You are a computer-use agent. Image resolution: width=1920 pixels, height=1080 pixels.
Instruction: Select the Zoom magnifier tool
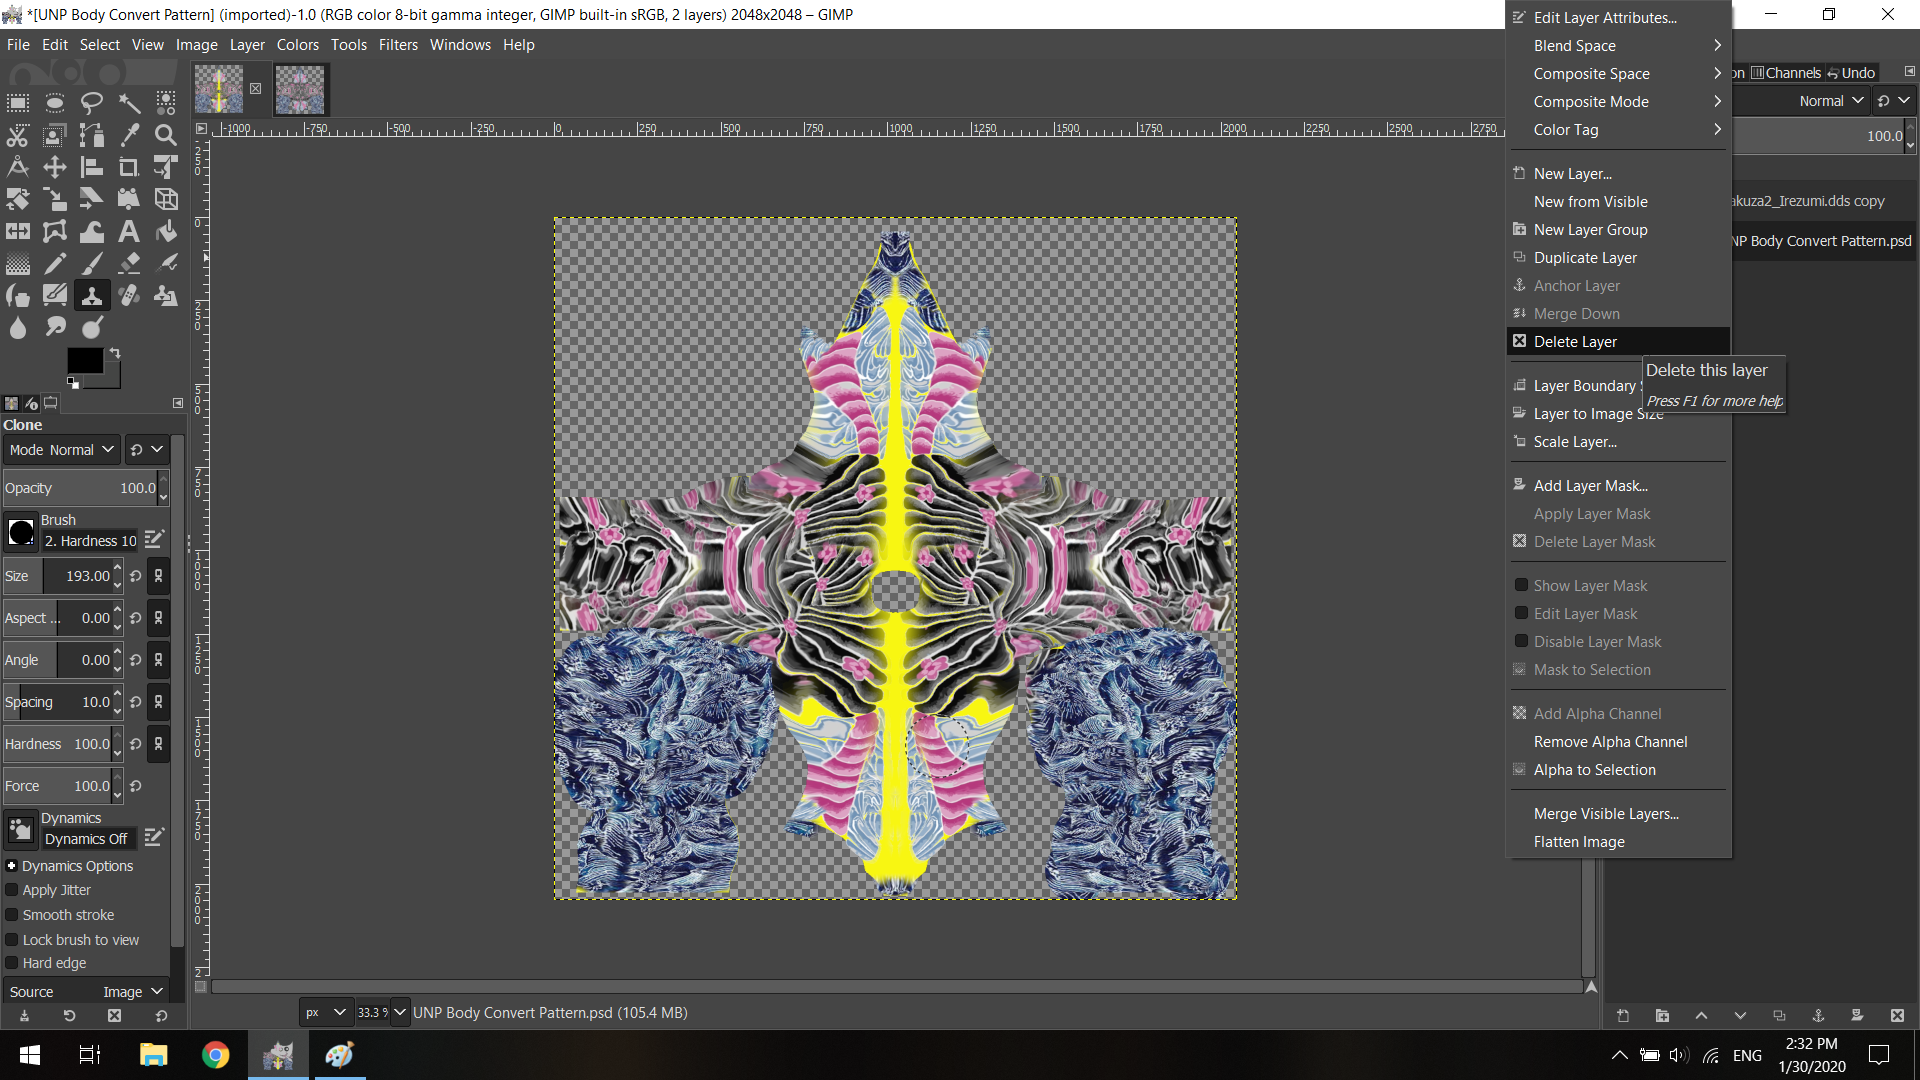click(166, 135)
